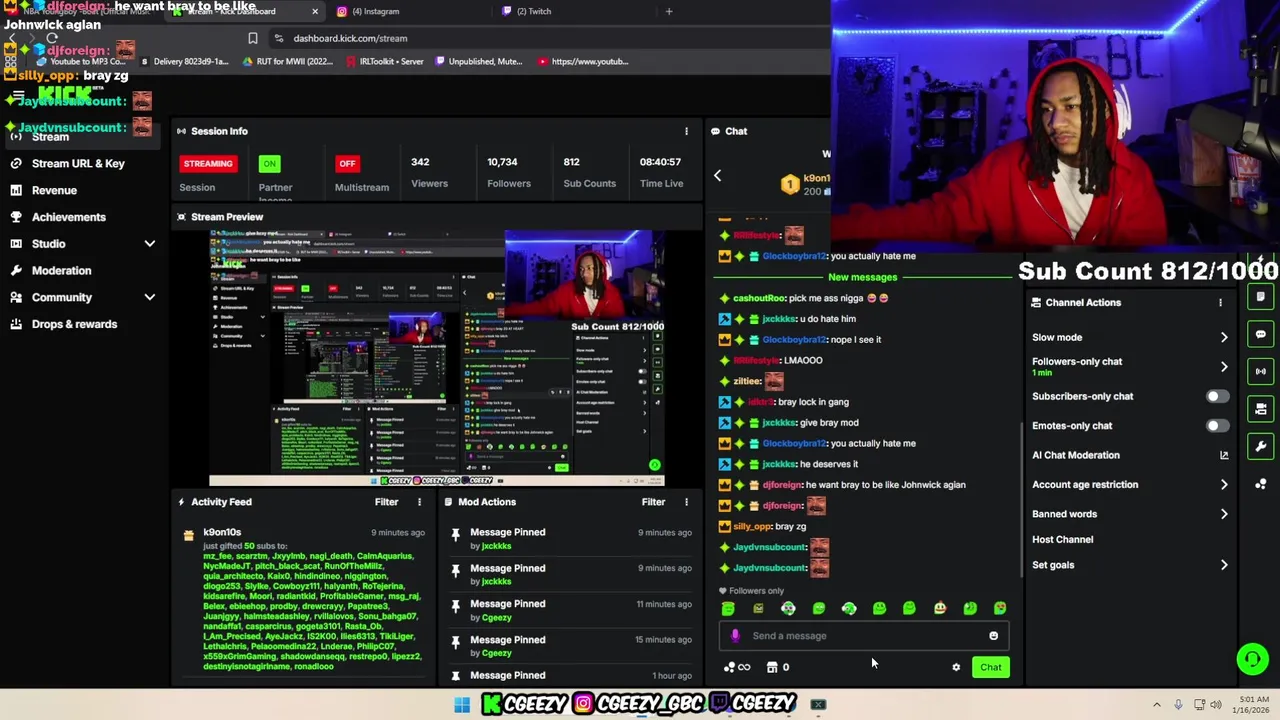1280x720 pixels.
Task: Expand Banned words settings
Action: coord(1224,514)
